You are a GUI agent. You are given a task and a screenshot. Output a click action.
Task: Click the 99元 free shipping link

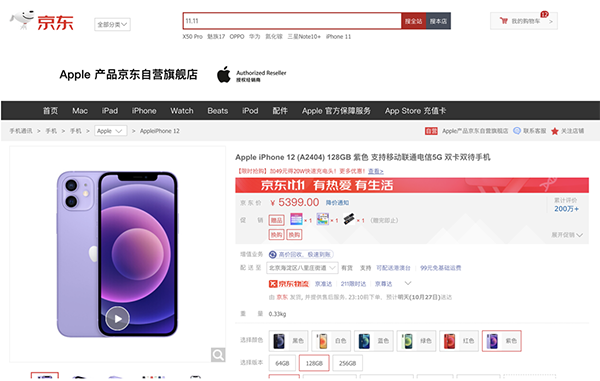(x=440, y=268)
